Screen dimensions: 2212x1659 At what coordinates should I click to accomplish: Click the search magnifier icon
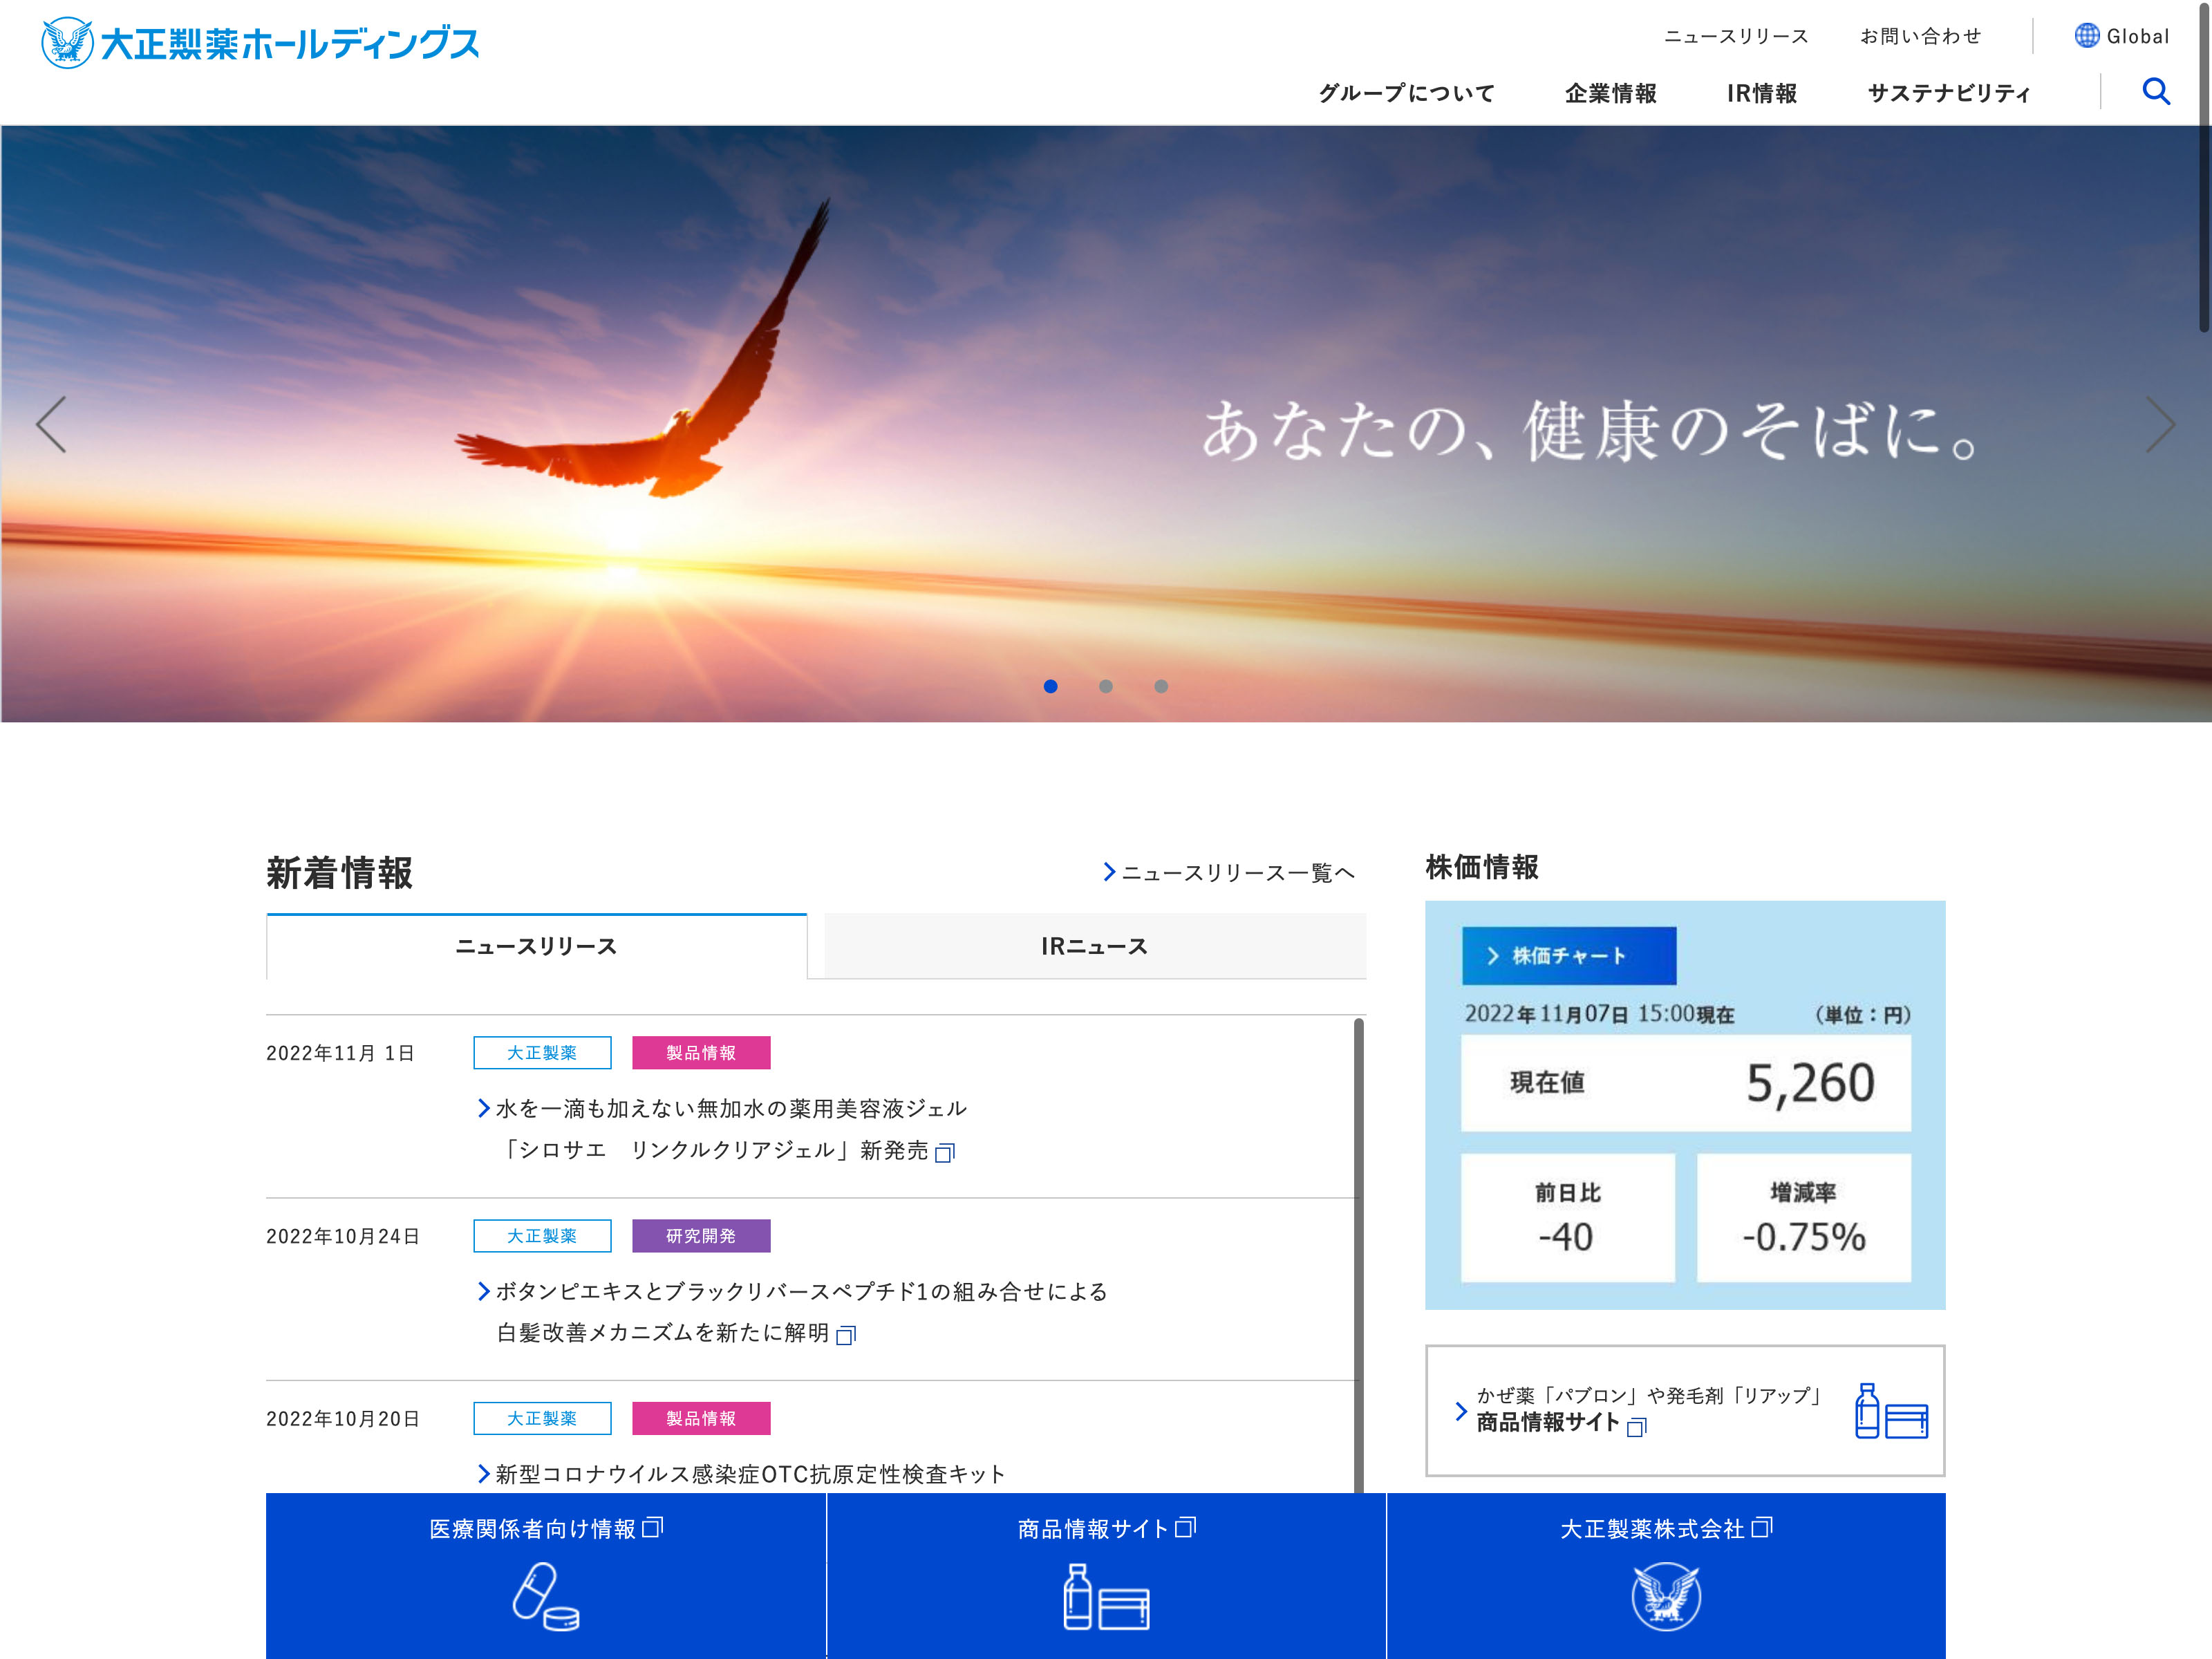pos(2156,92)
